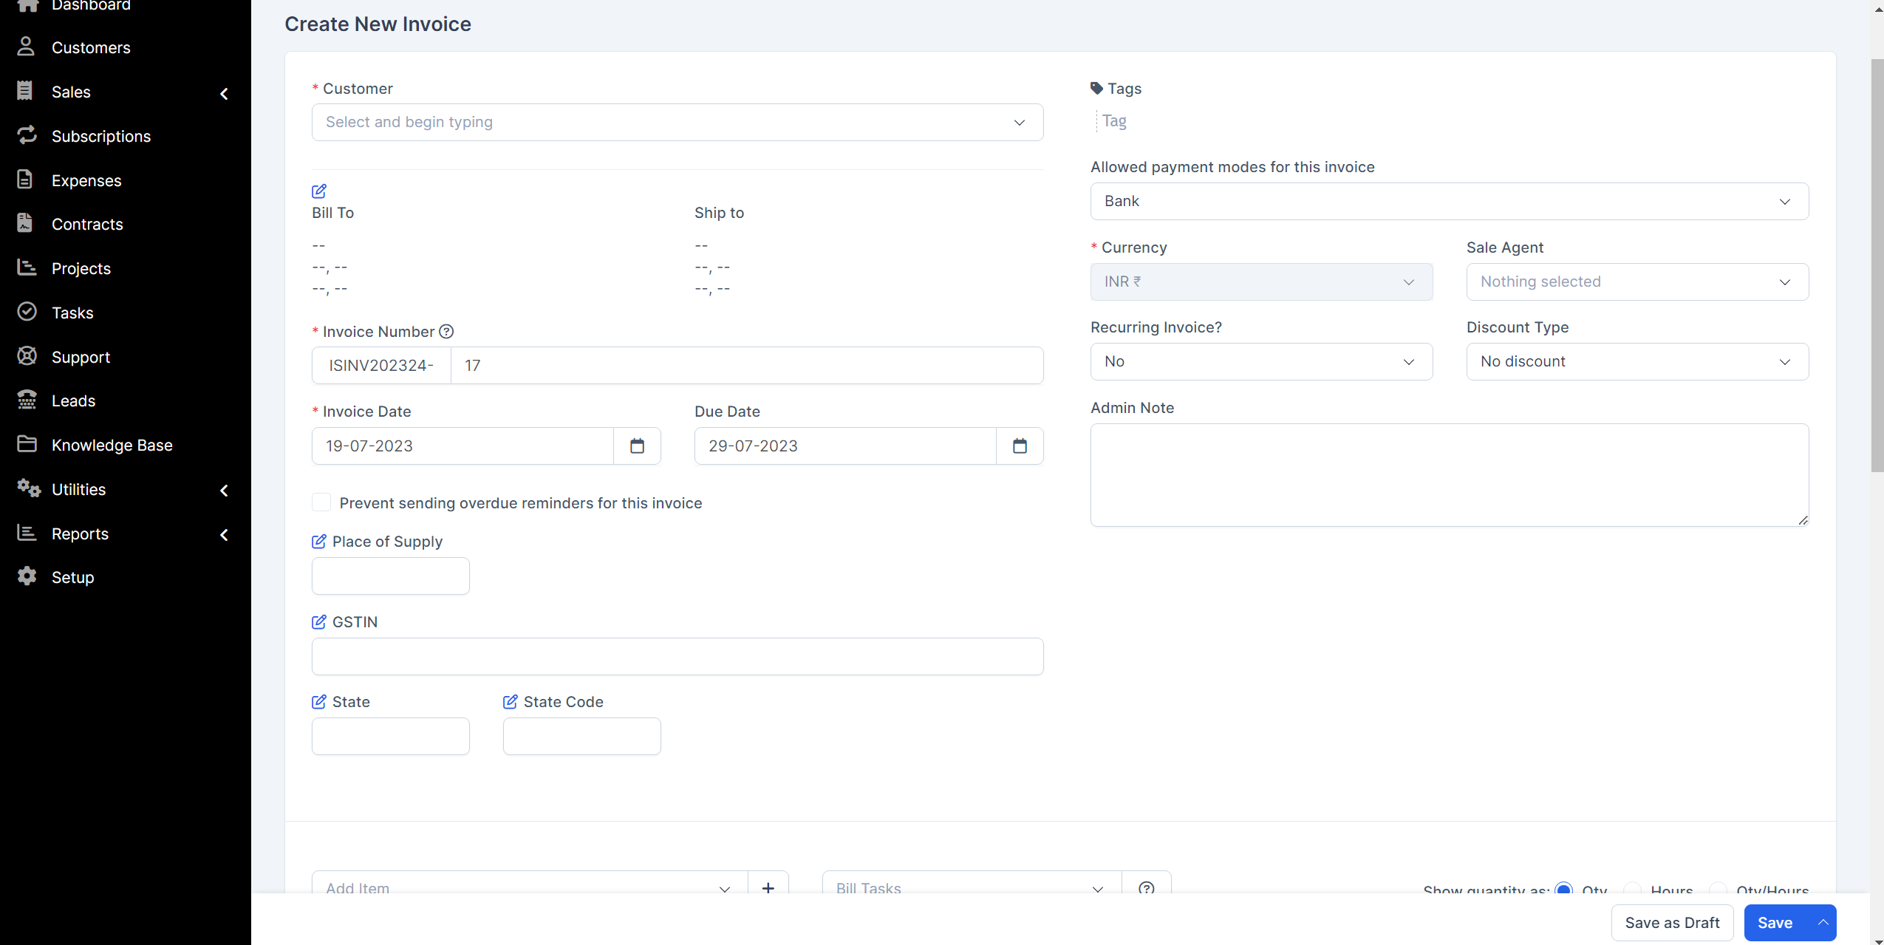The width and height of the screenshot is (1884, 945).
Task: Open the Add Item dropdown
Action: (x=529, y=887)
